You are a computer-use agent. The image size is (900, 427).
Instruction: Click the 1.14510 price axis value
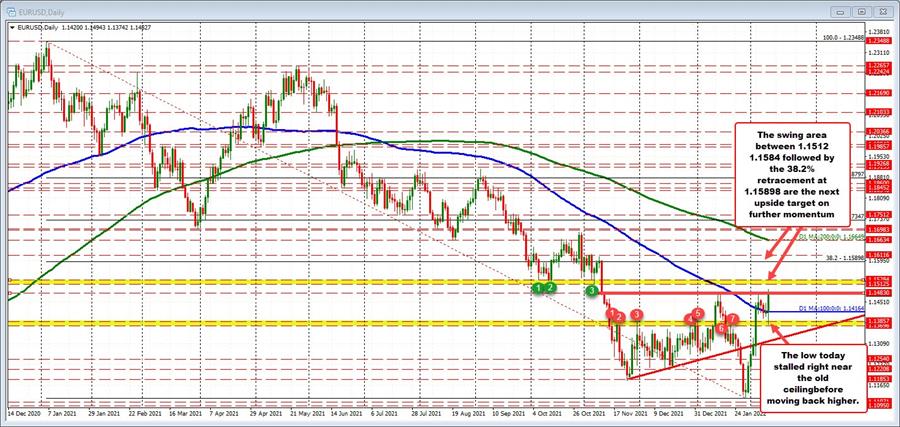pyautogui.click(x=877, y=301)
